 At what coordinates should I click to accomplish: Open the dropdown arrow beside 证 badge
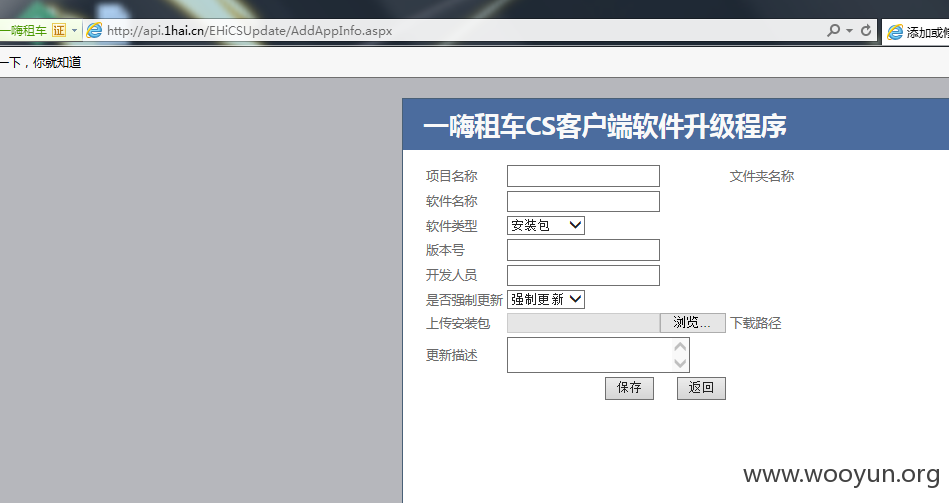[x=74, y=30]
